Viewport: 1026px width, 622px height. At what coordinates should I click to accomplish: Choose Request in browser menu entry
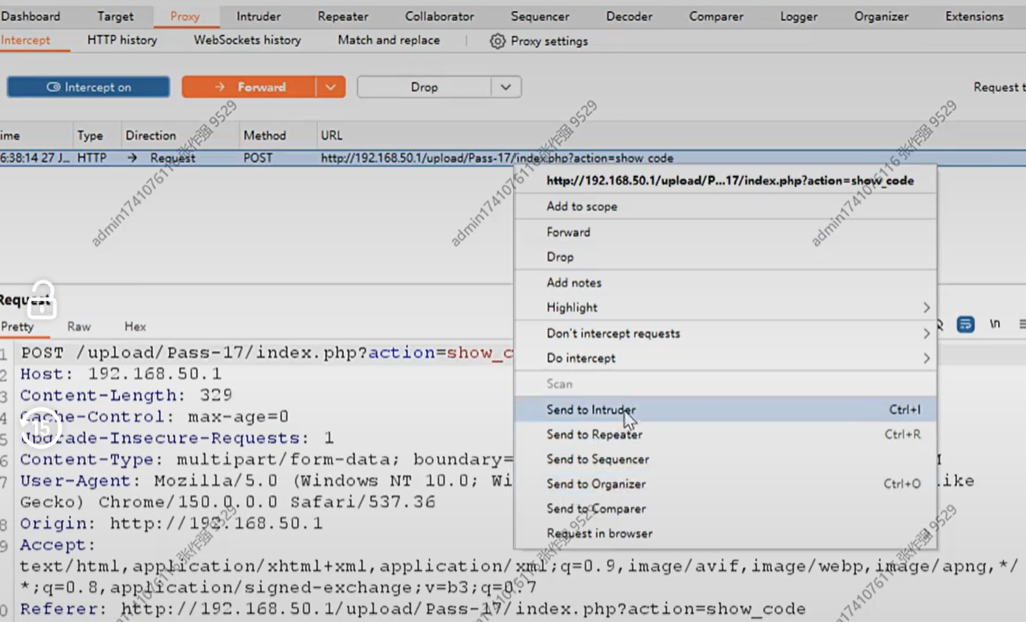(x=725, y=534)
